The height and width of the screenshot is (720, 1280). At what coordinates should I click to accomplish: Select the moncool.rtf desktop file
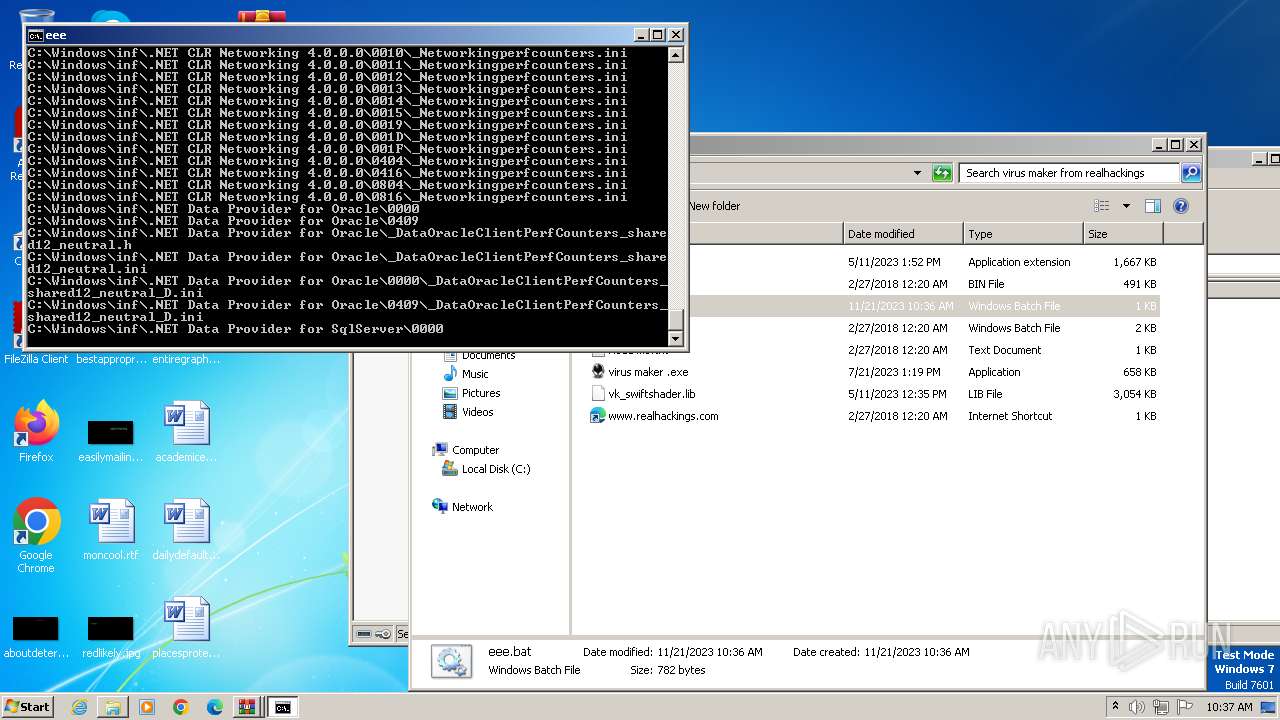(x=110, y=530)
